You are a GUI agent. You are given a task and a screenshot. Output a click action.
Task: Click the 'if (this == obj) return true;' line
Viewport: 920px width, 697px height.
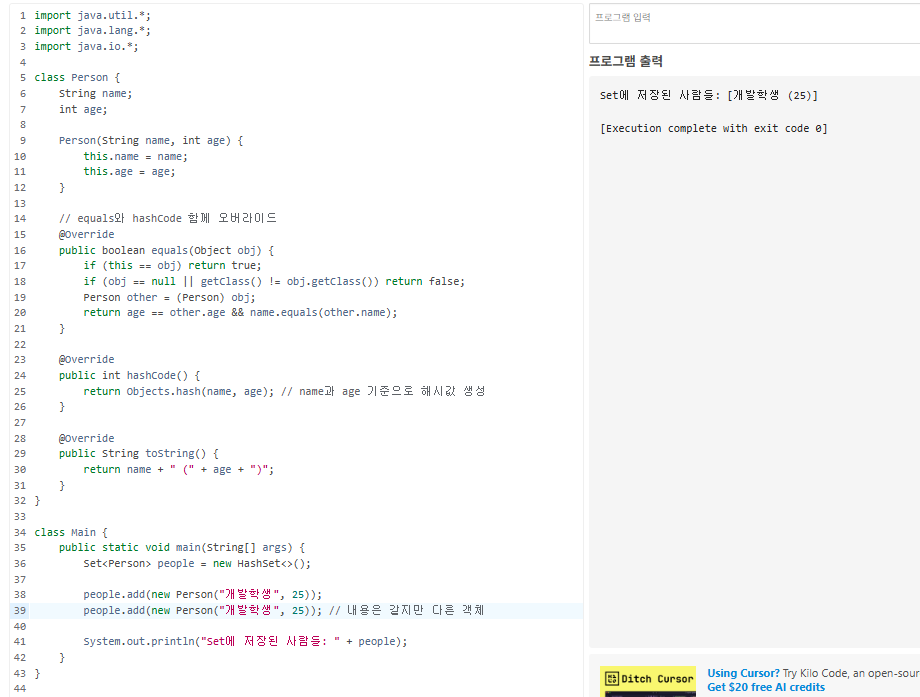[x=172, y=265]
